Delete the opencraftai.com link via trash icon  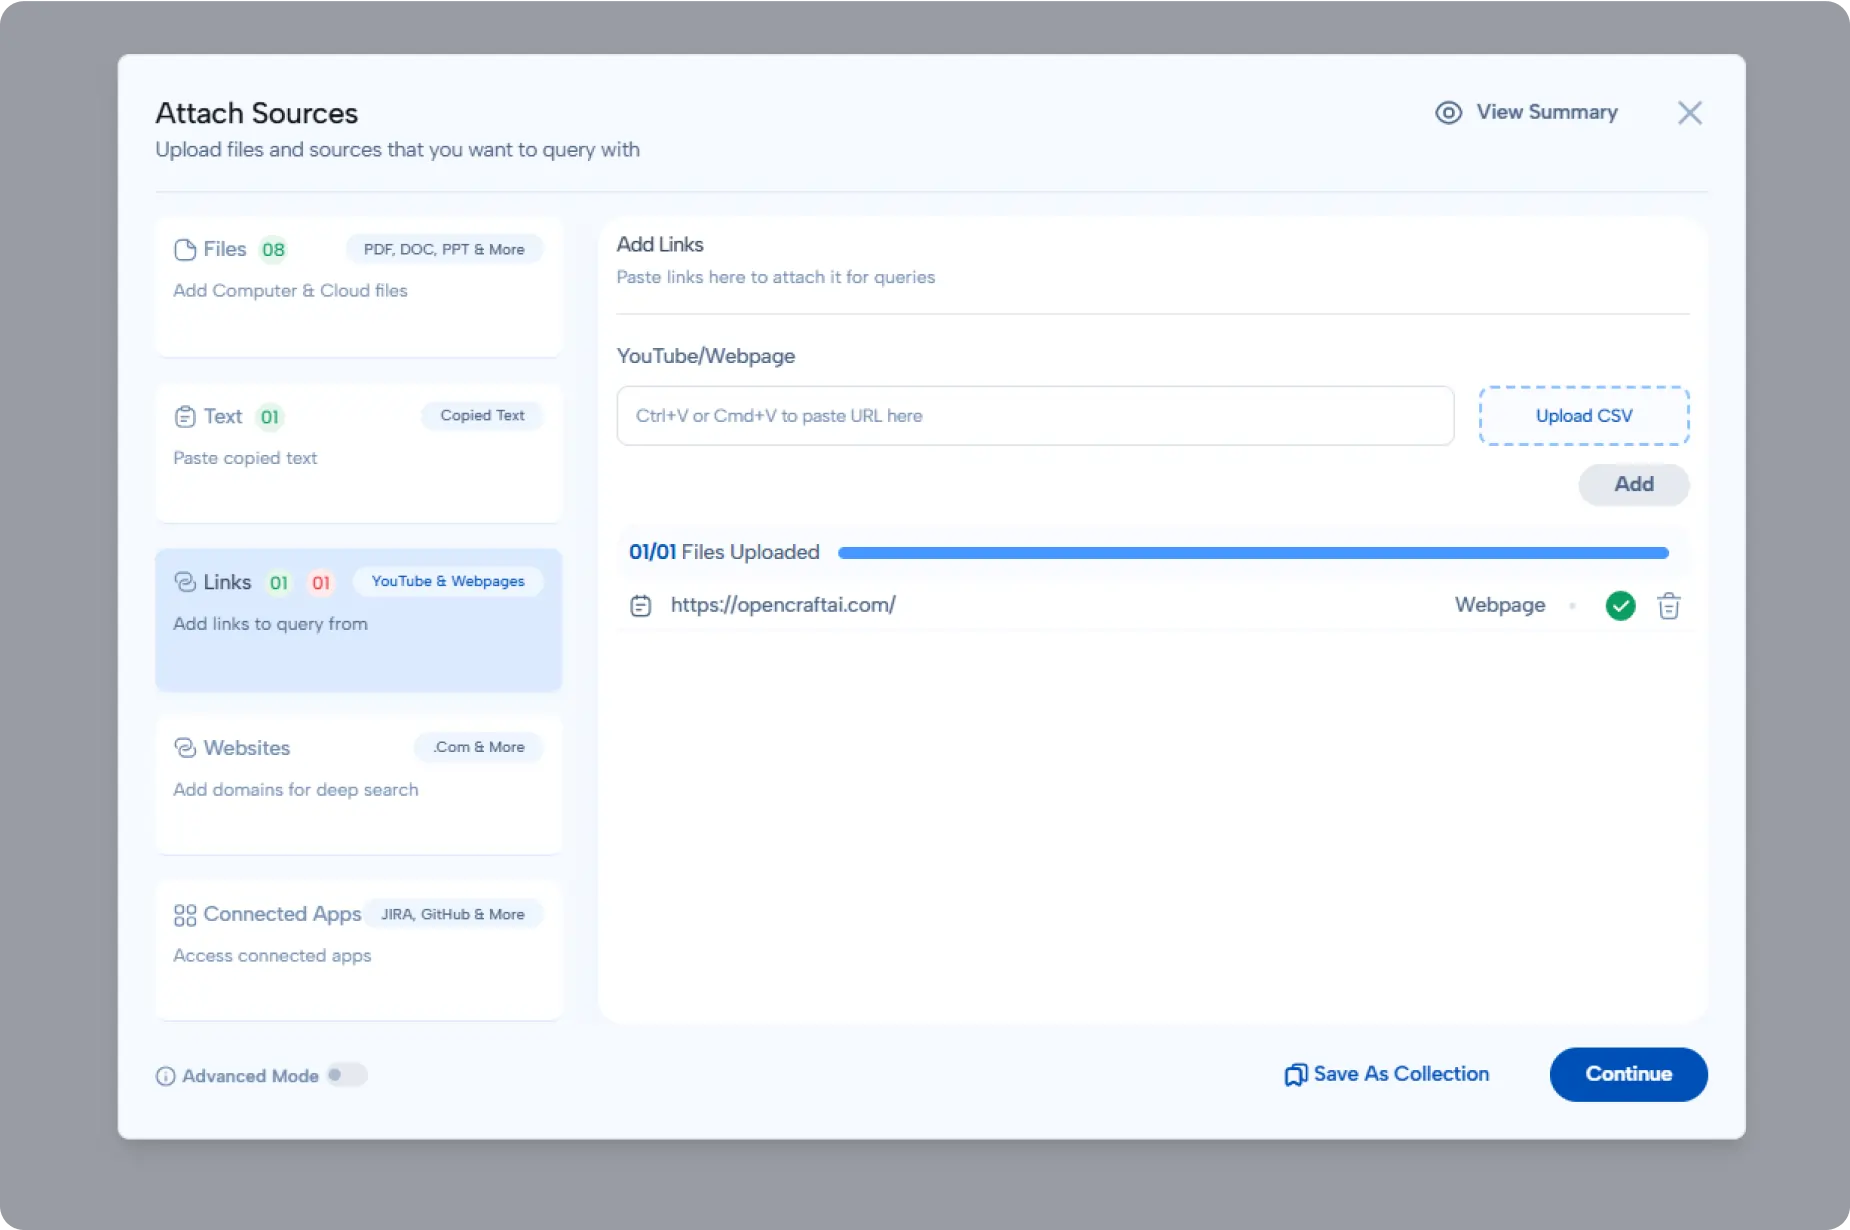(x=1669, y=605)
